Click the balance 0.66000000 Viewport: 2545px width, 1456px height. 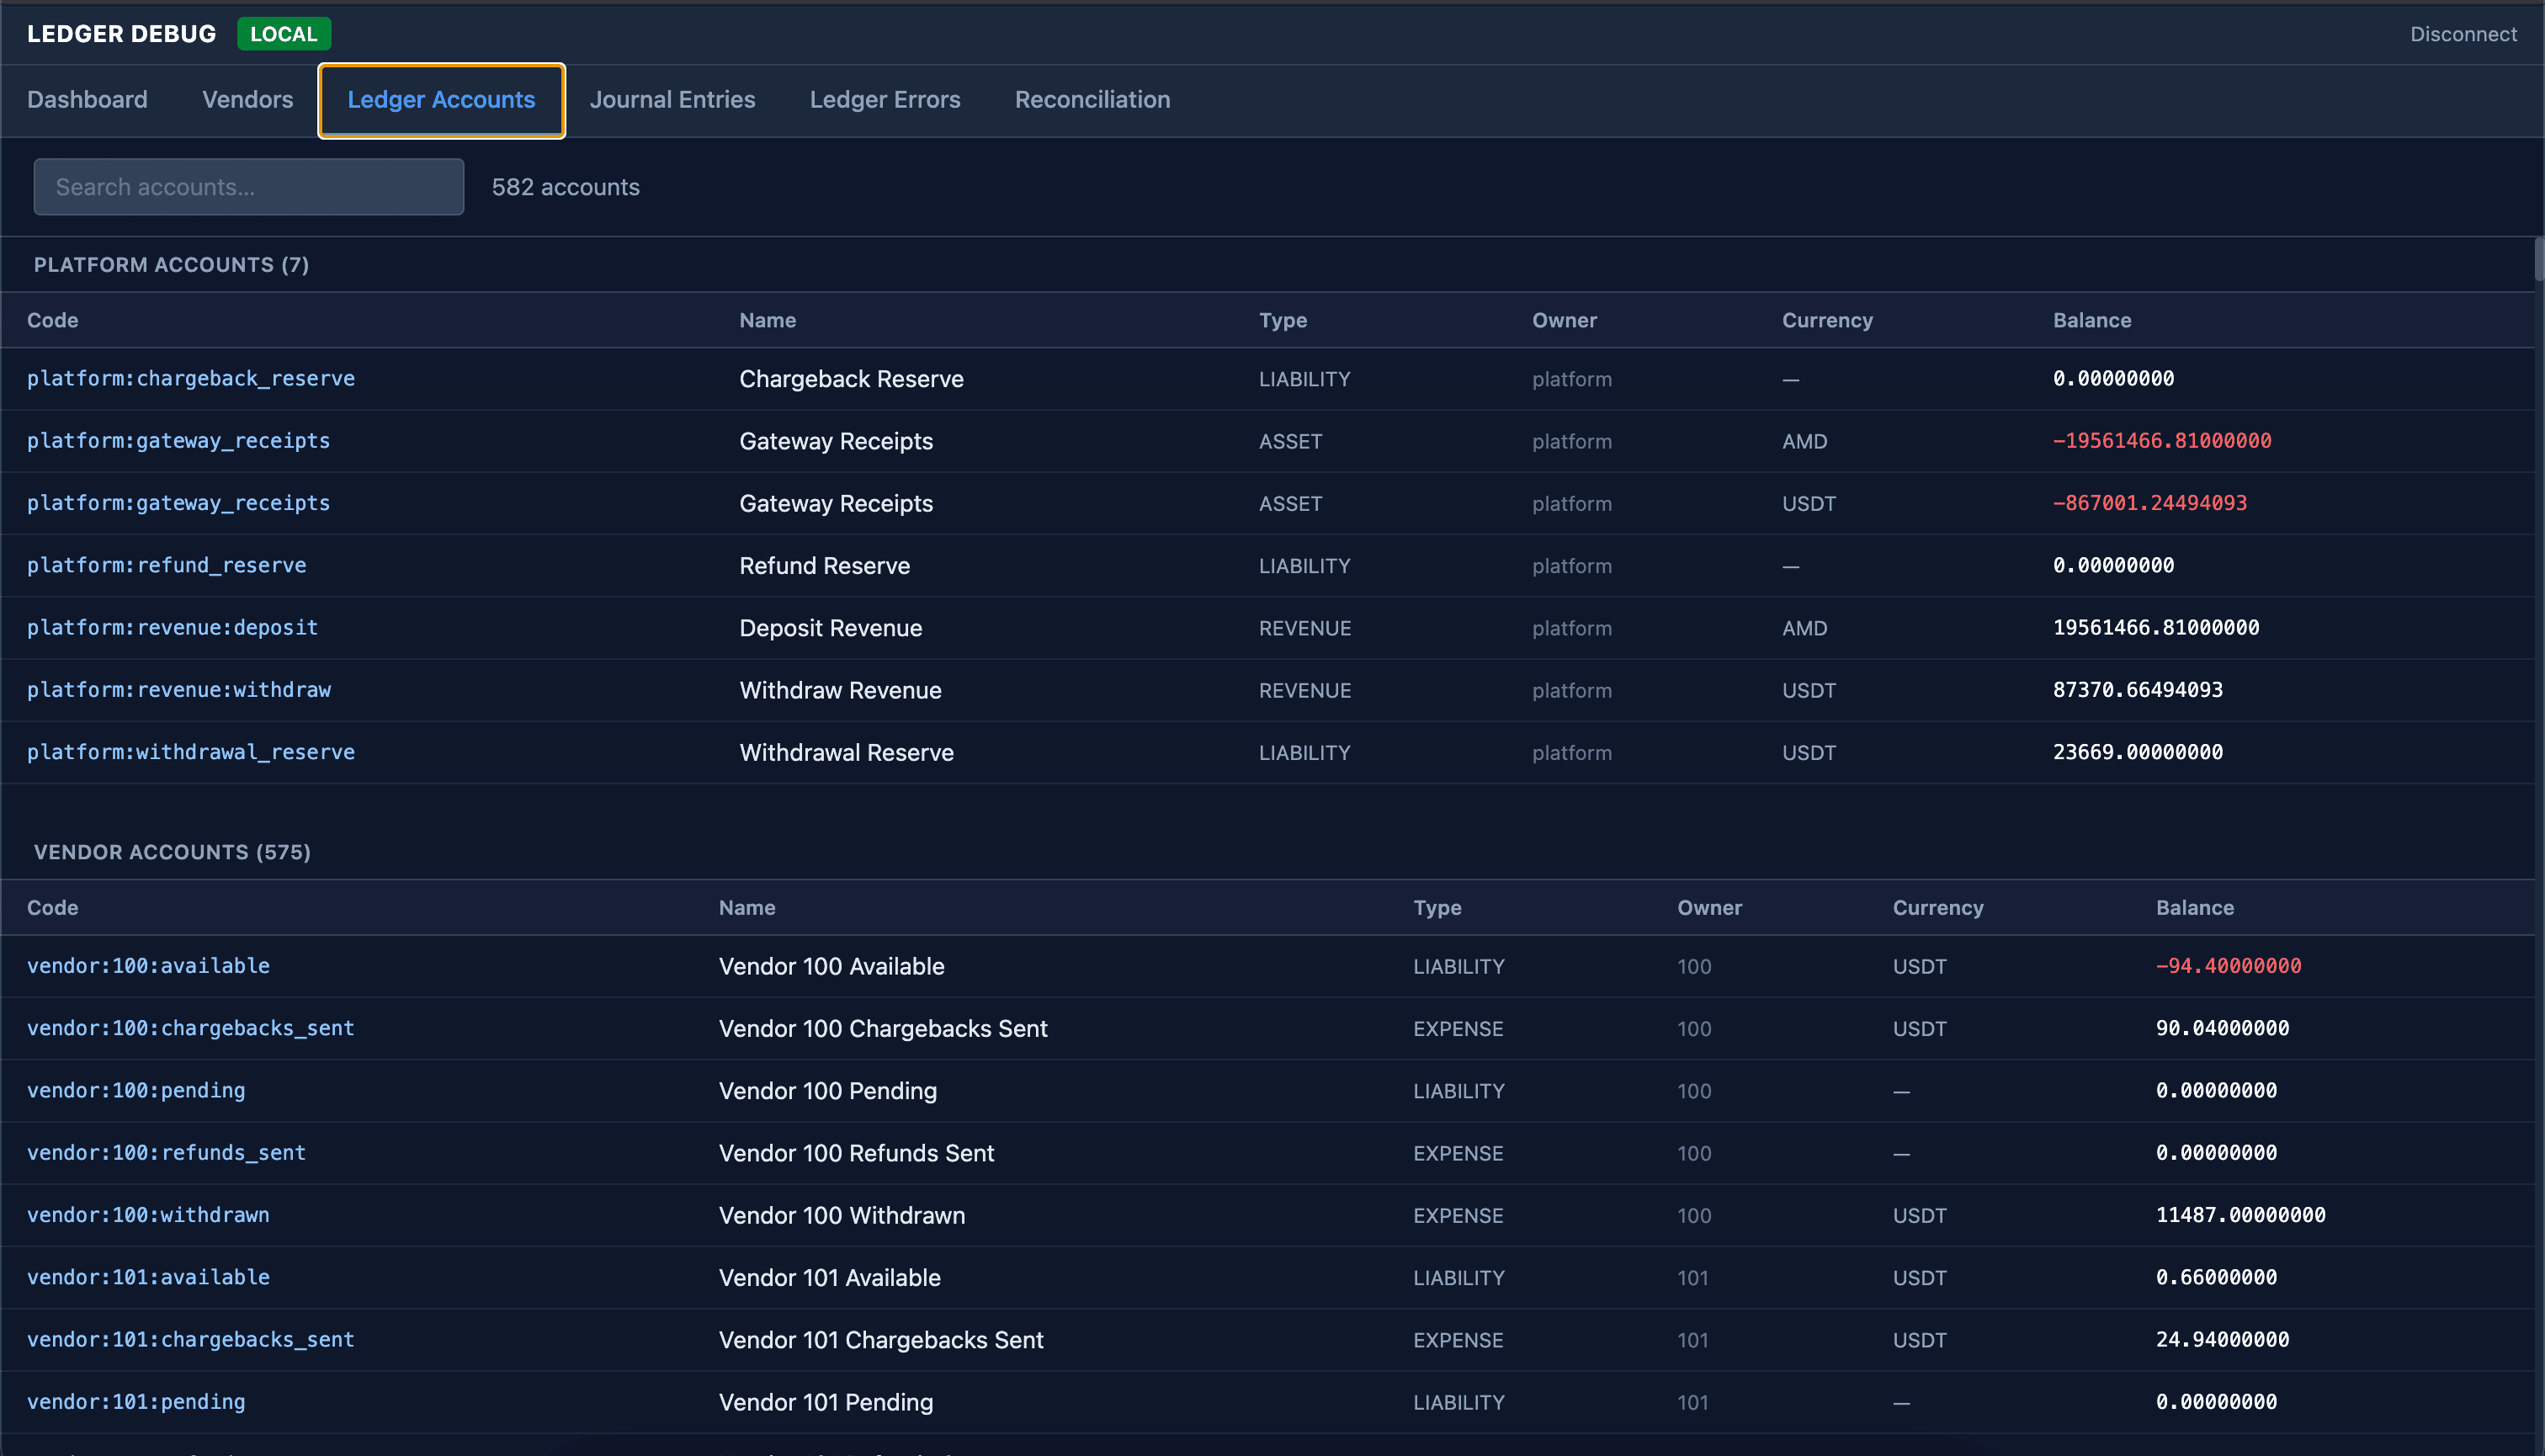2216,1277
